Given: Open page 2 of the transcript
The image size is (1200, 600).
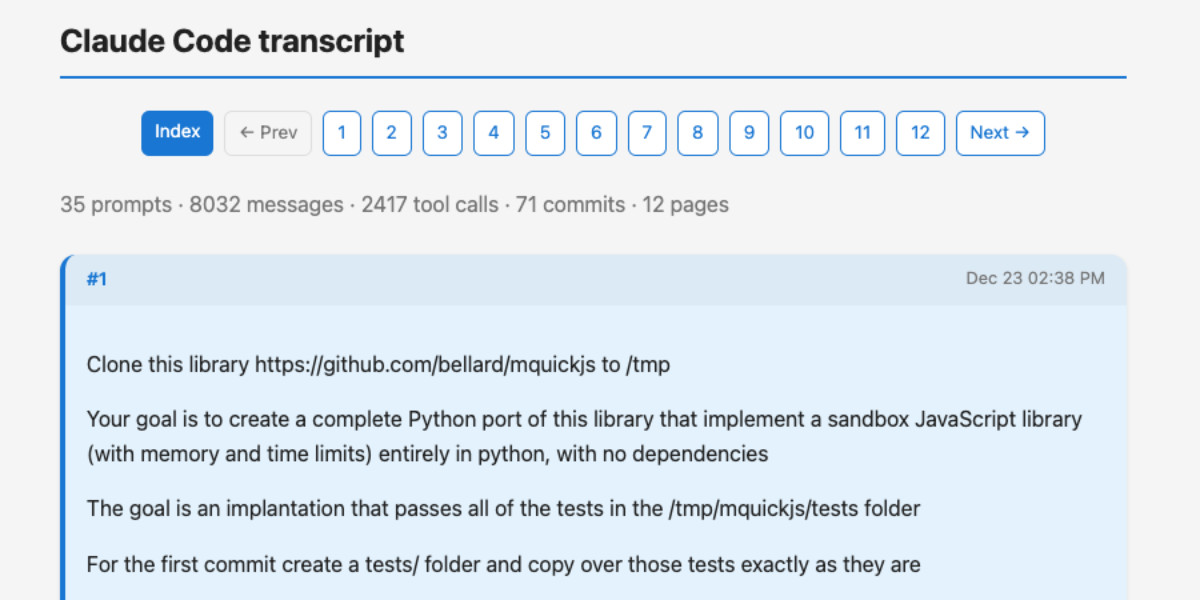Looking at the screenshot, I should click(392, 133).
